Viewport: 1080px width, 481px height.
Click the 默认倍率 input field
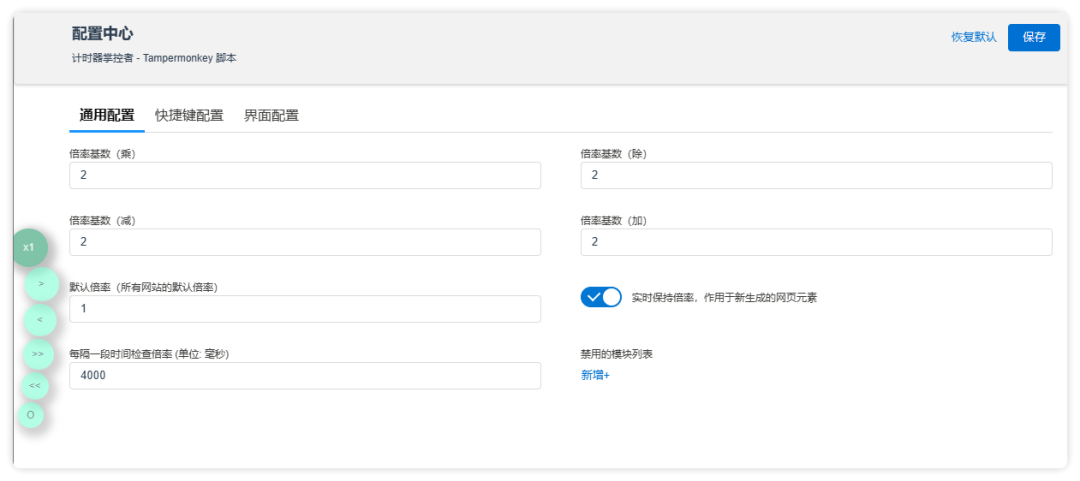click(305, 309)
